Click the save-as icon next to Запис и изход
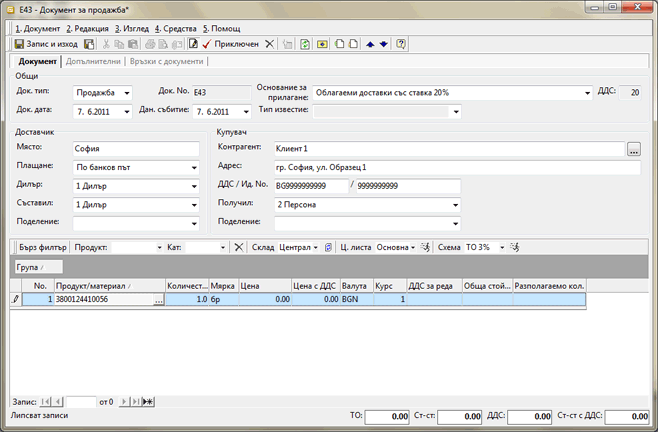The image size is (658, 432). coord(89,44)
